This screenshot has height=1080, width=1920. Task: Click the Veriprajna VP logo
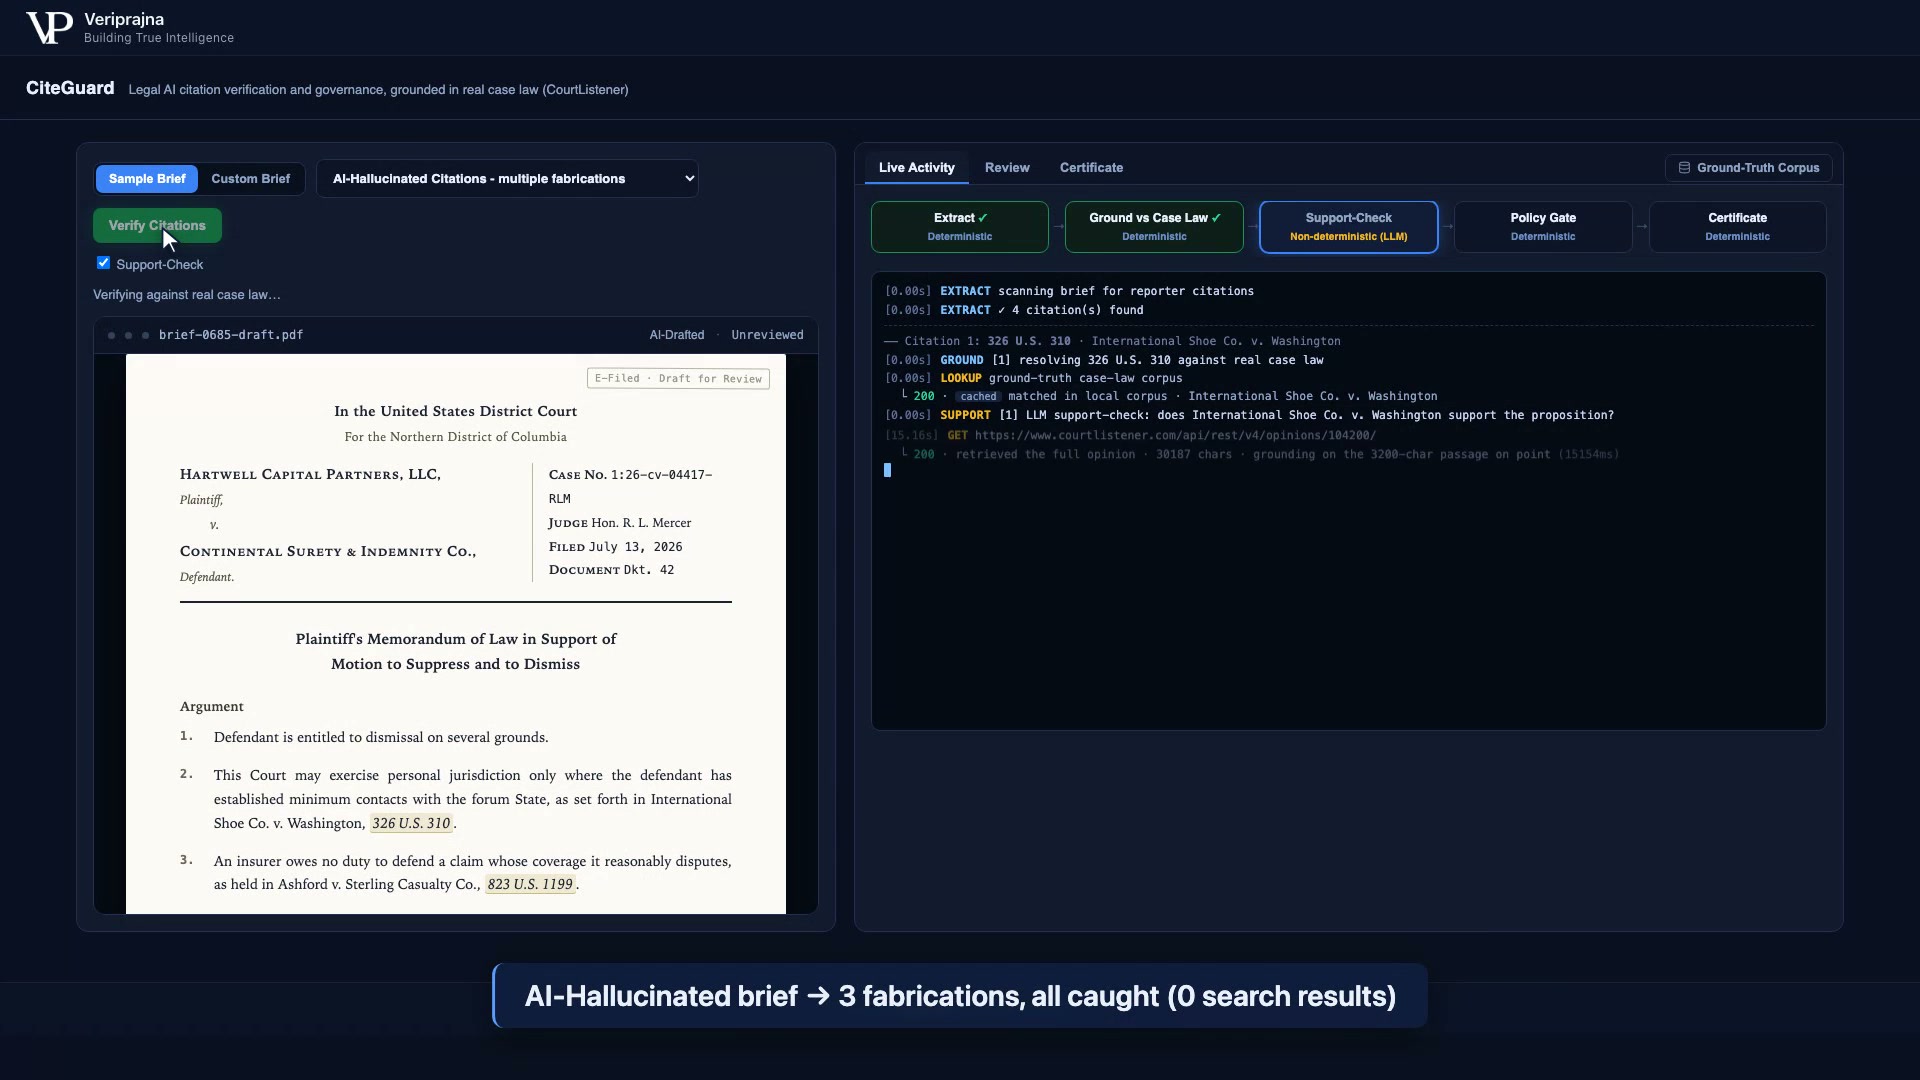[49, 28]
